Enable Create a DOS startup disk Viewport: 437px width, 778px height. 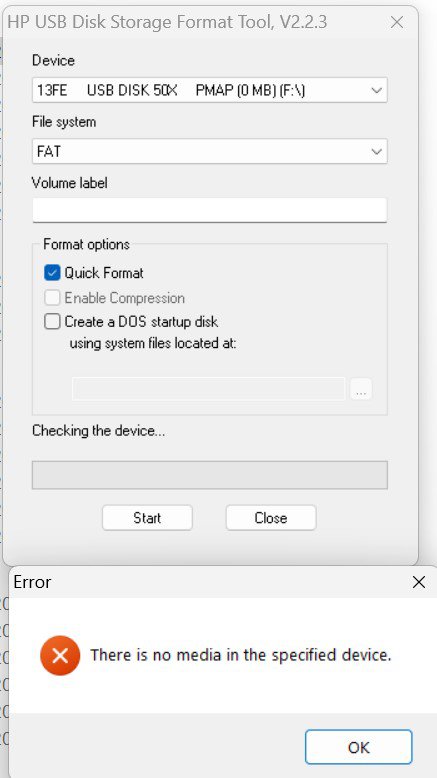(52, 322)
